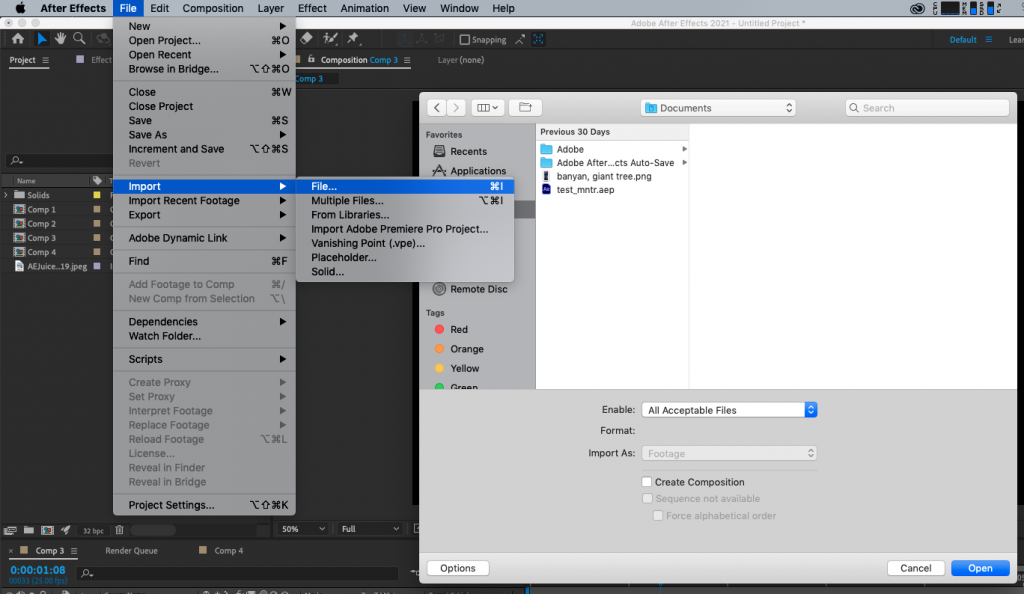Check the Create Composition option
1024x594 pixels.
(x=646, y=481)
